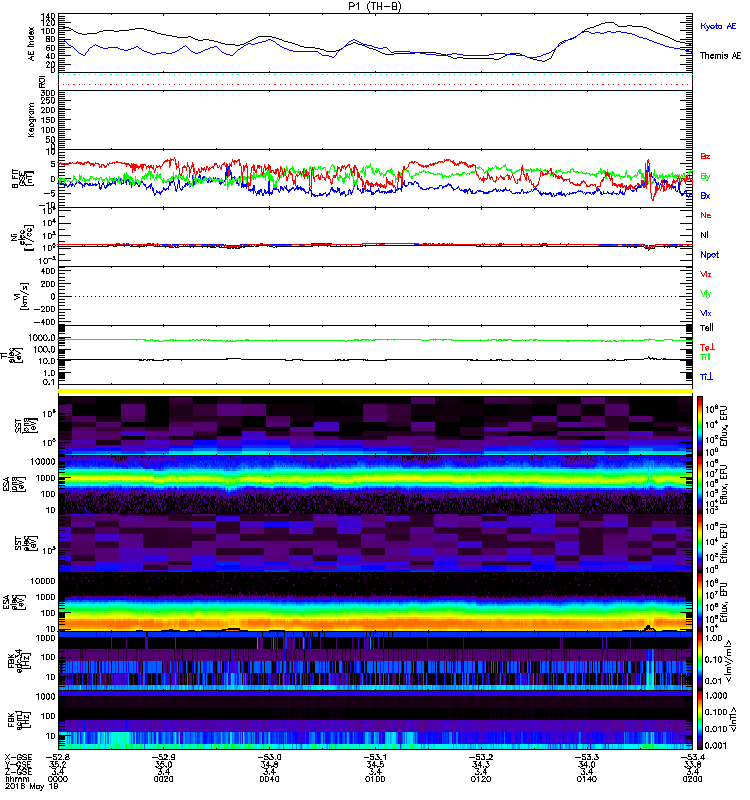Image resolution: width=750 pixels, height=800 pixels.
Task: Select the black Themis AE legend label
Action: click(720, 56)
